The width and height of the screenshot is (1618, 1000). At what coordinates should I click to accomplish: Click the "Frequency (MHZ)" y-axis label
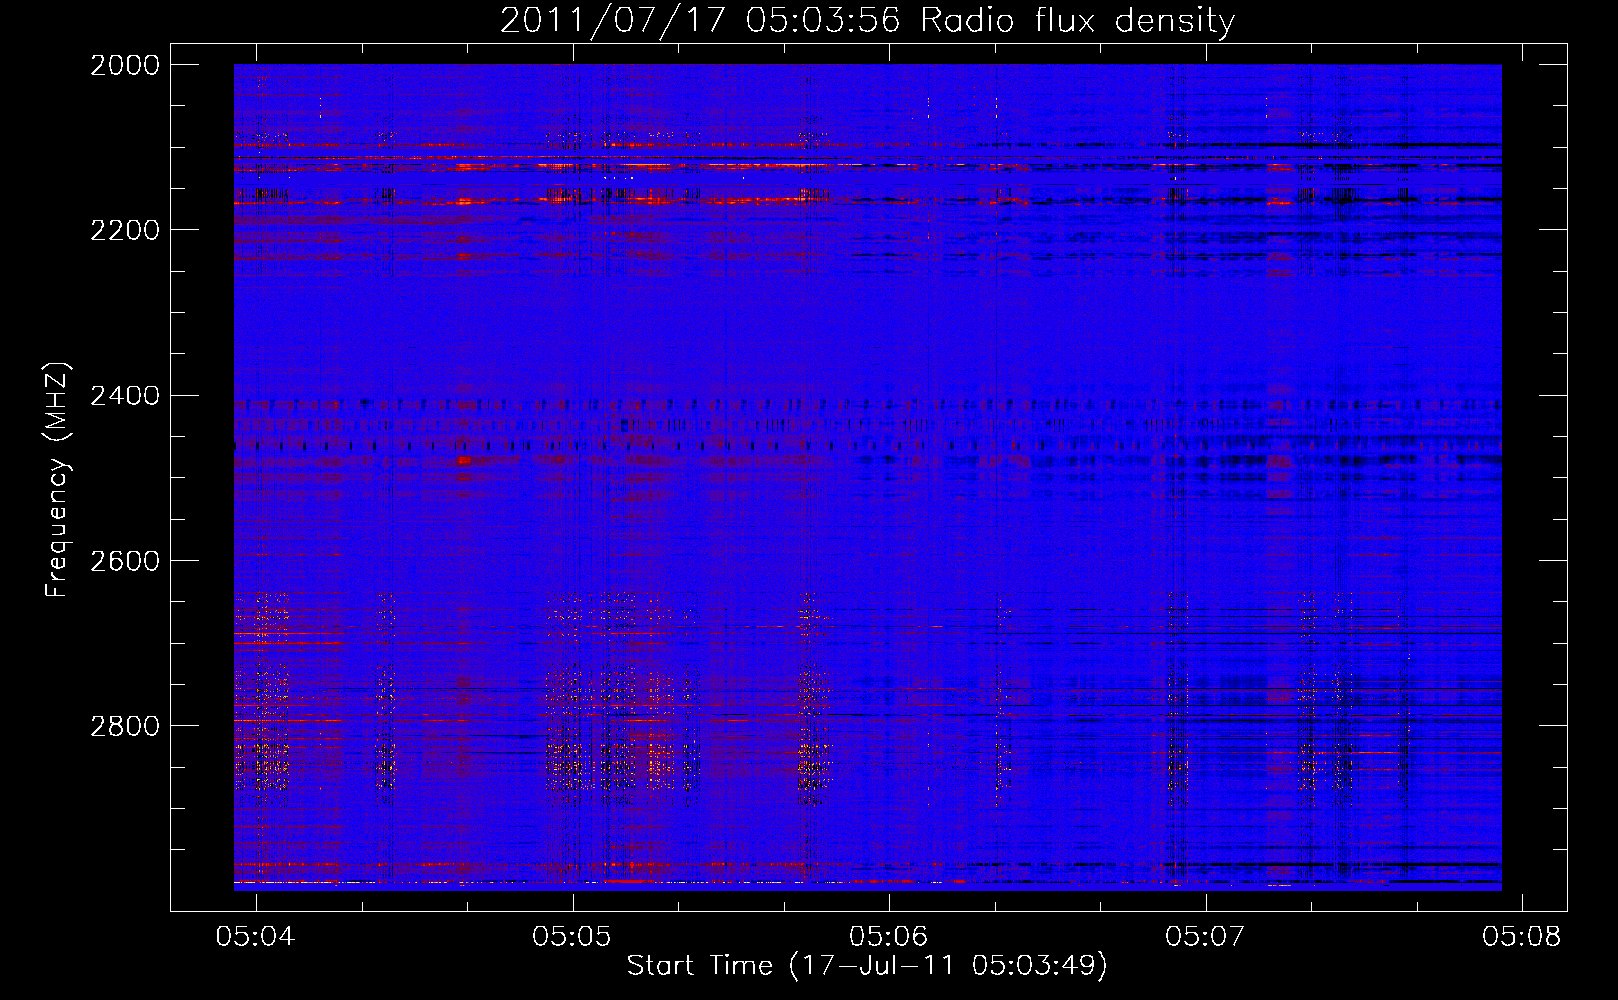pyautogui.click(x=57, y=480)
